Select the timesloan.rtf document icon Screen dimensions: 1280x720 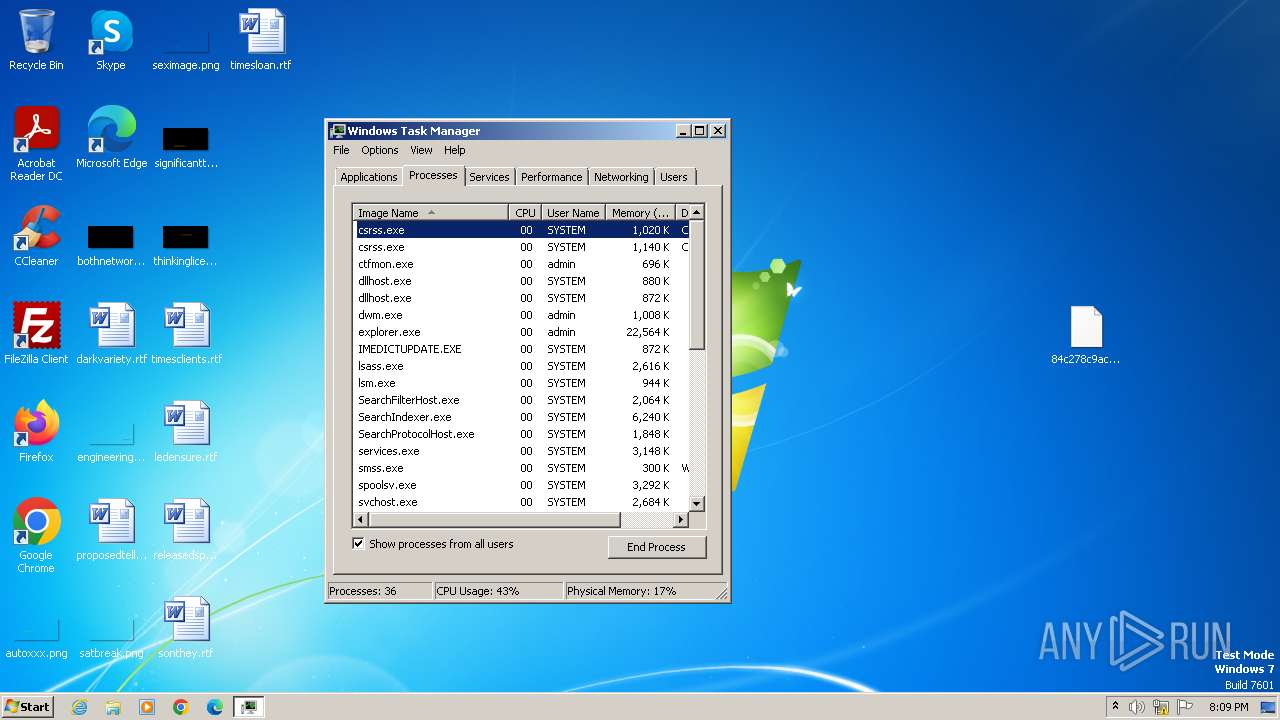[261, 40]
